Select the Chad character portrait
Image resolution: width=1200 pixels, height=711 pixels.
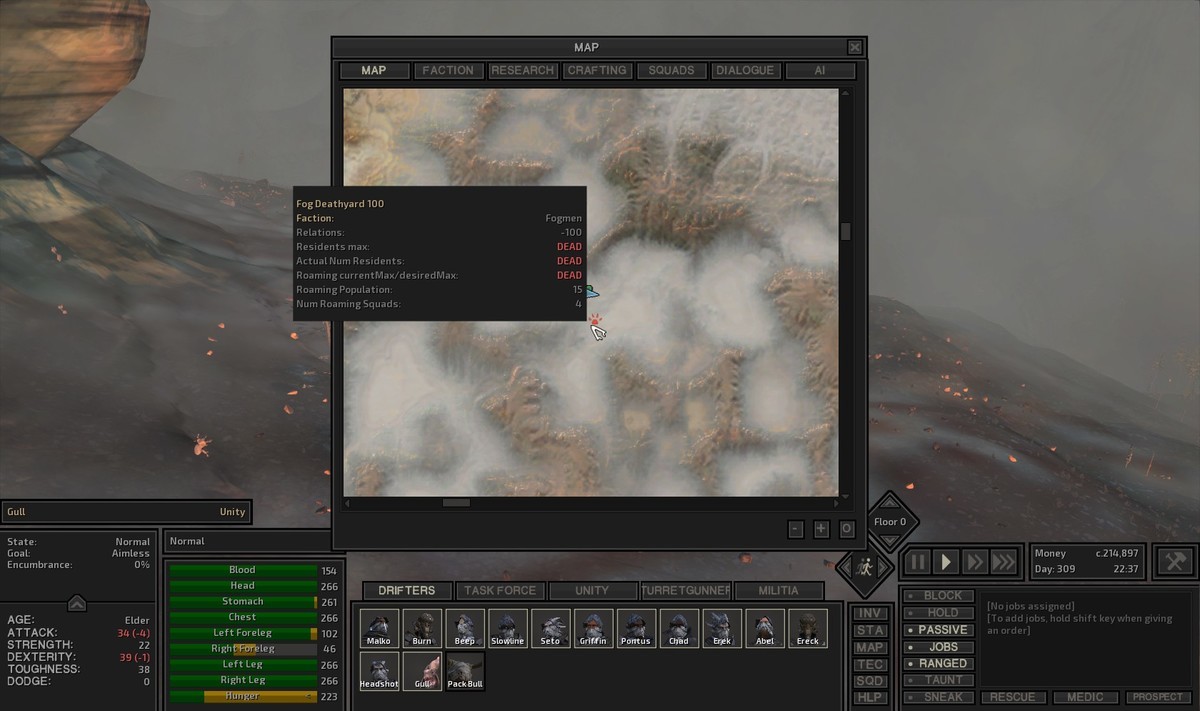tap(679, 629)
